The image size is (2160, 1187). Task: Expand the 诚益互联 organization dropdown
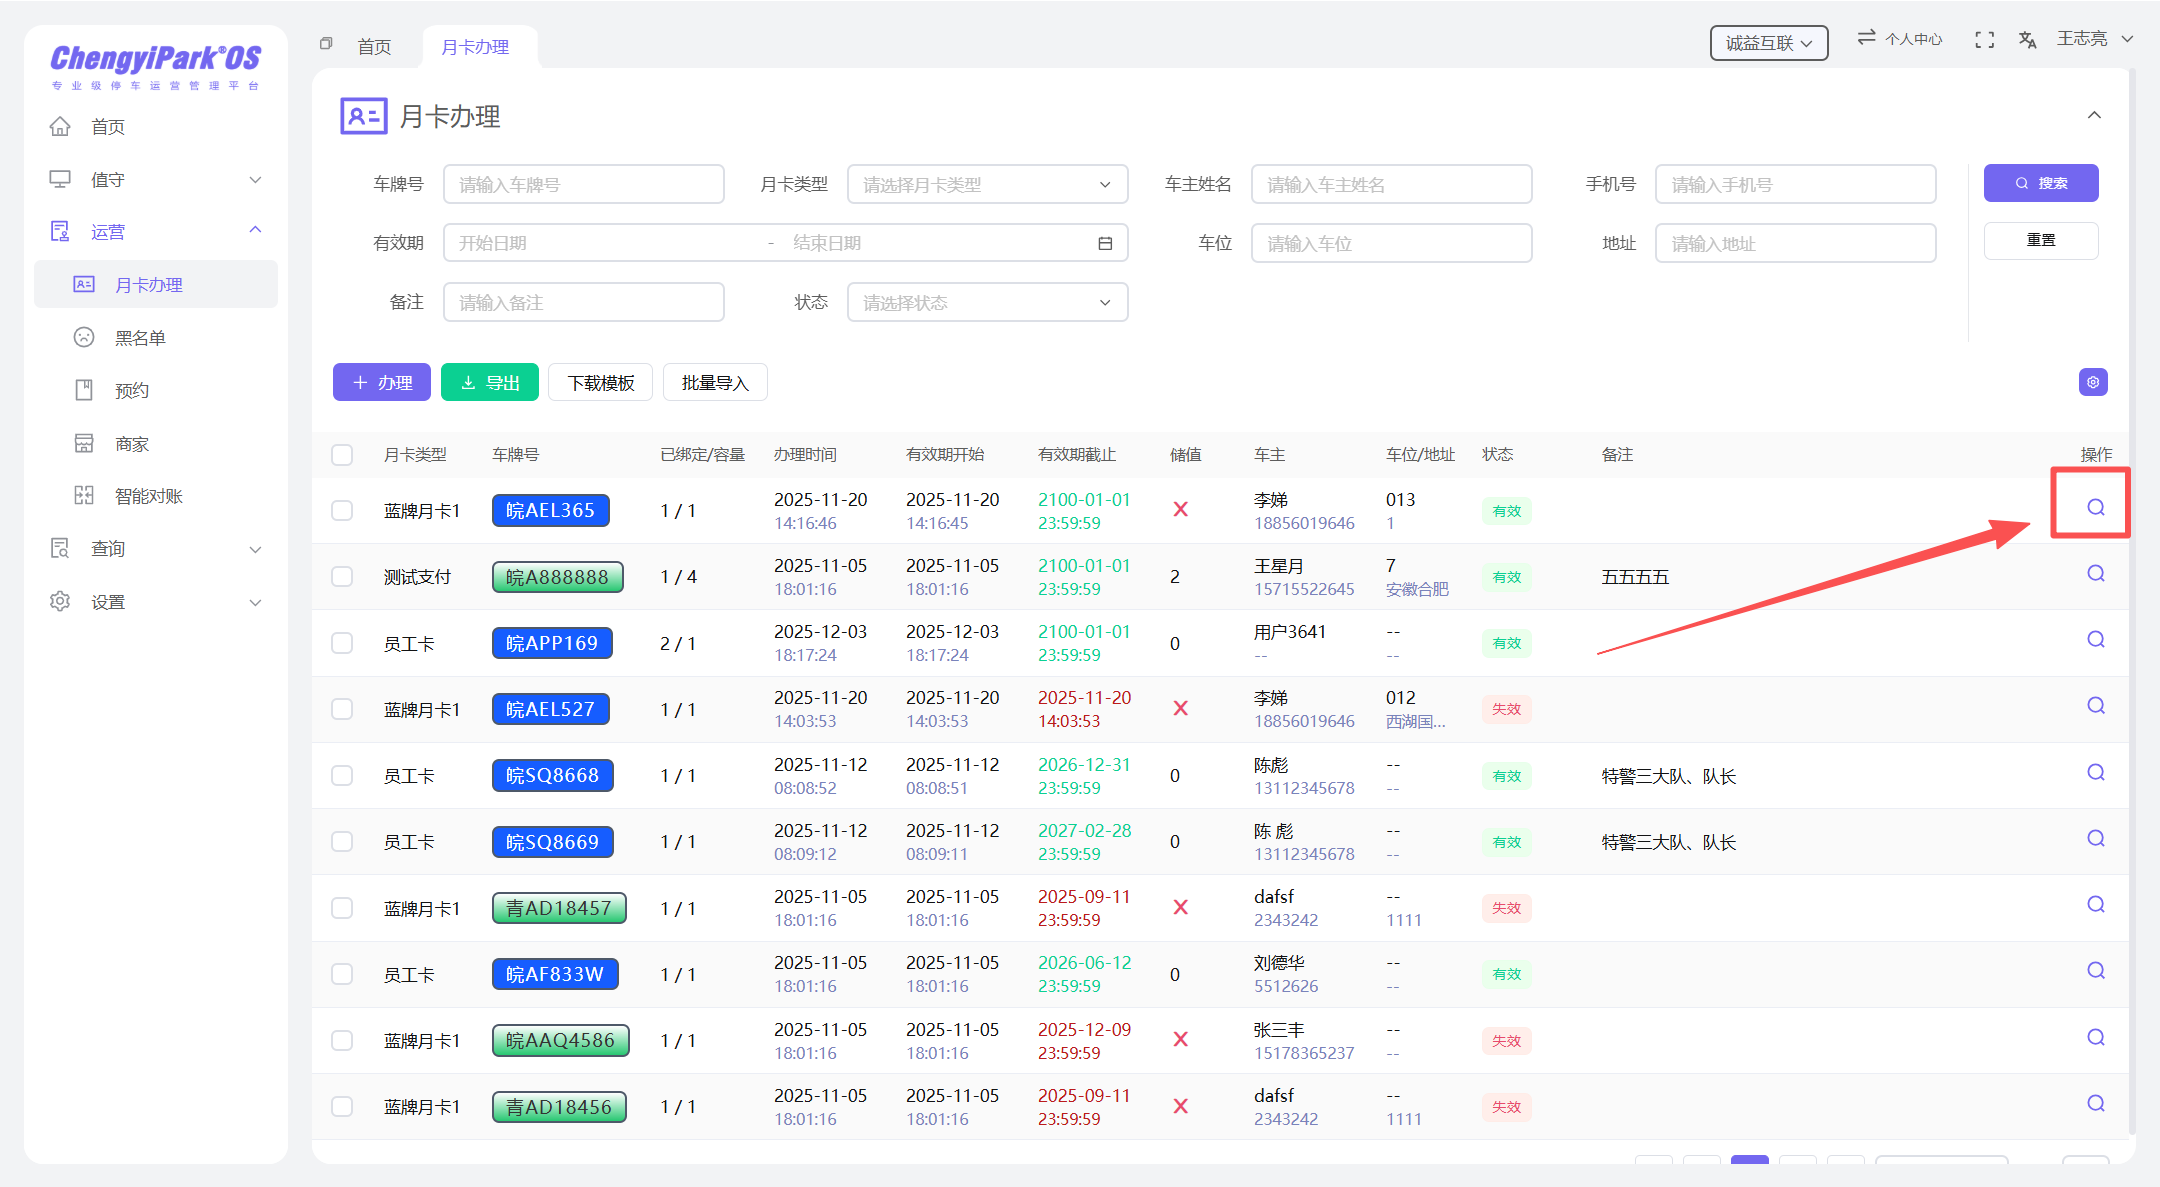tap(1768, 43)
